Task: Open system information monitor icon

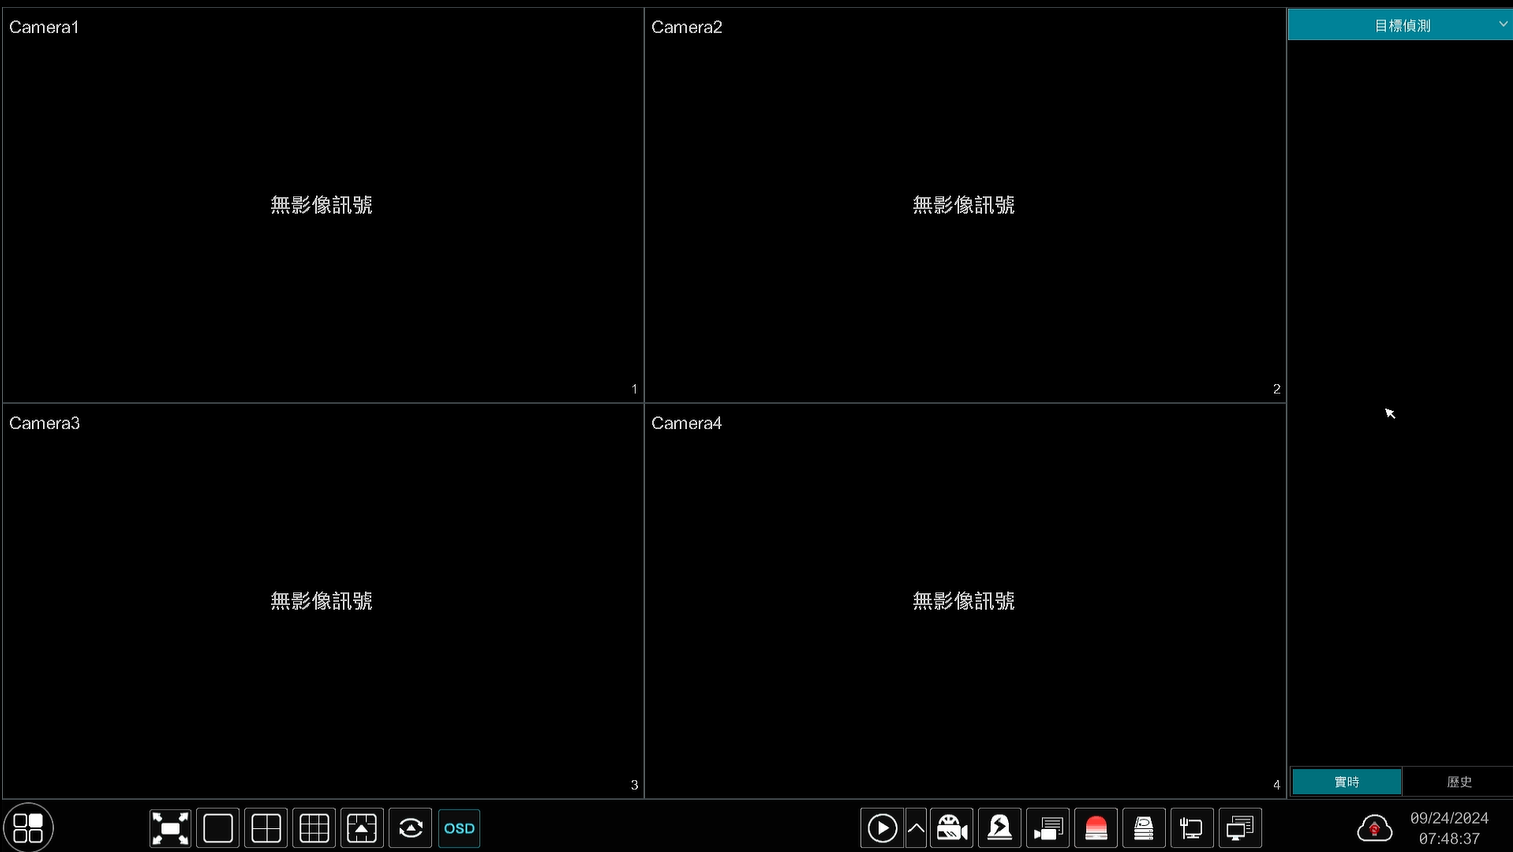Action: point(1240,828)
